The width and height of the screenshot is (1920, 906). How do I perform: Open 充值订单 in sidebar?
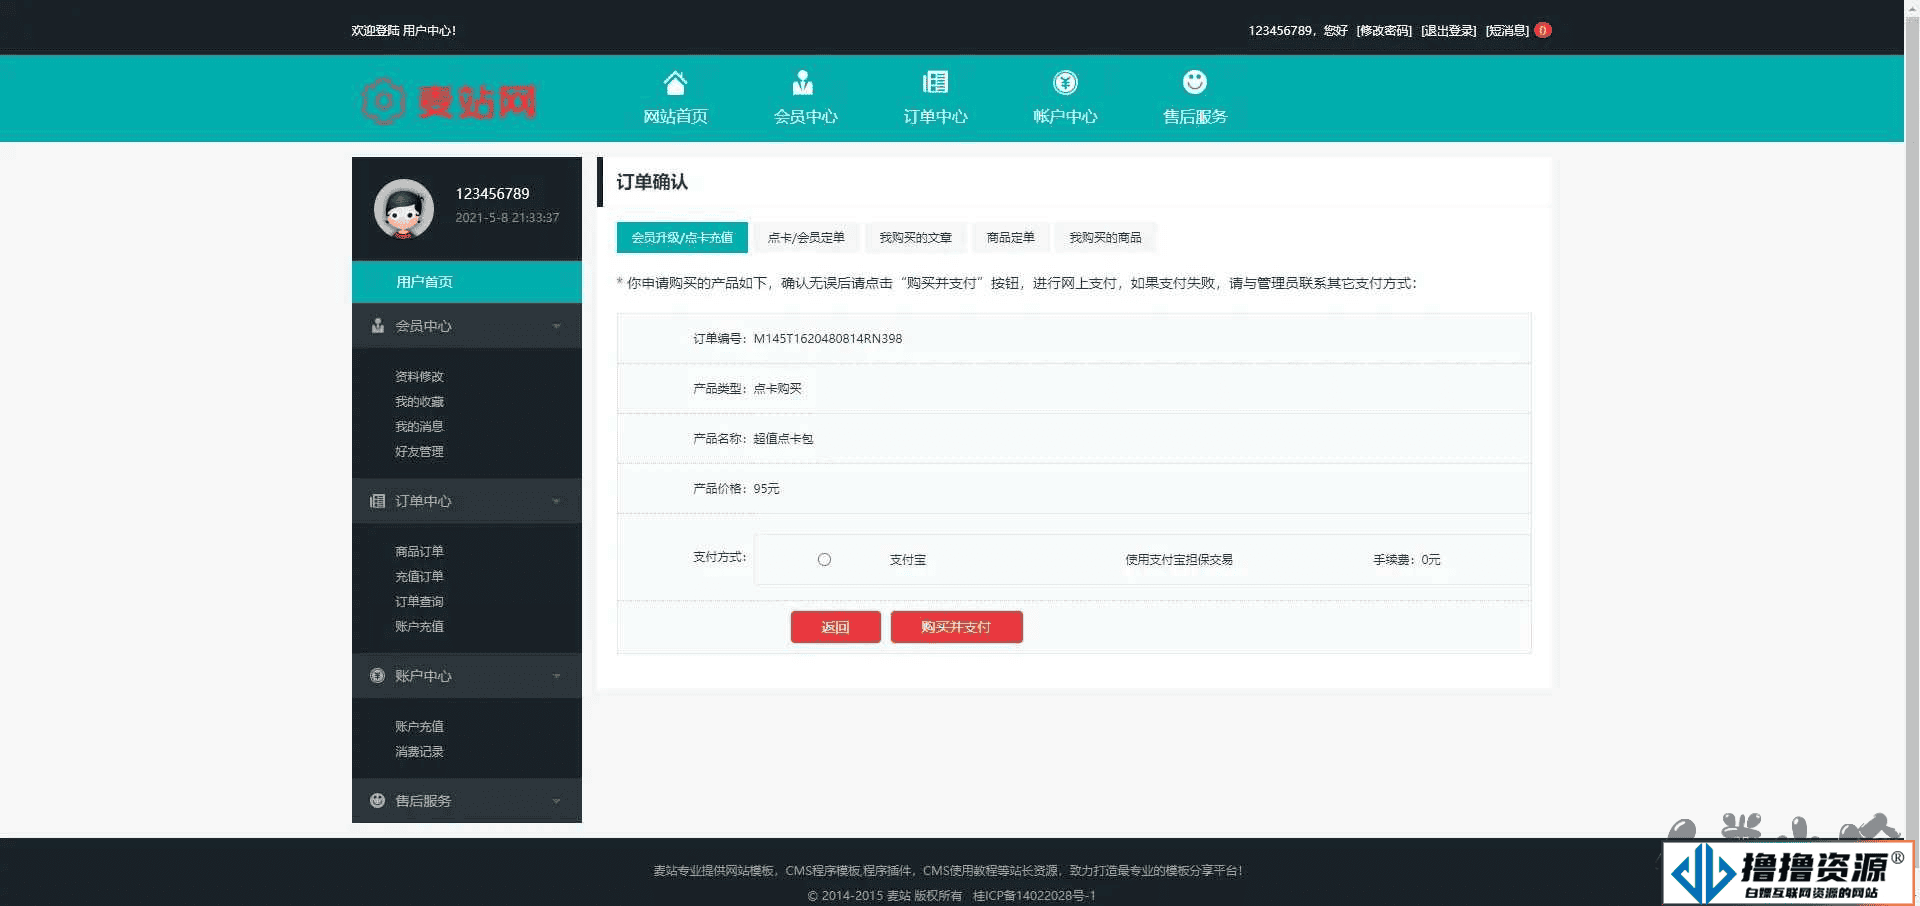(x=419, y=577)
